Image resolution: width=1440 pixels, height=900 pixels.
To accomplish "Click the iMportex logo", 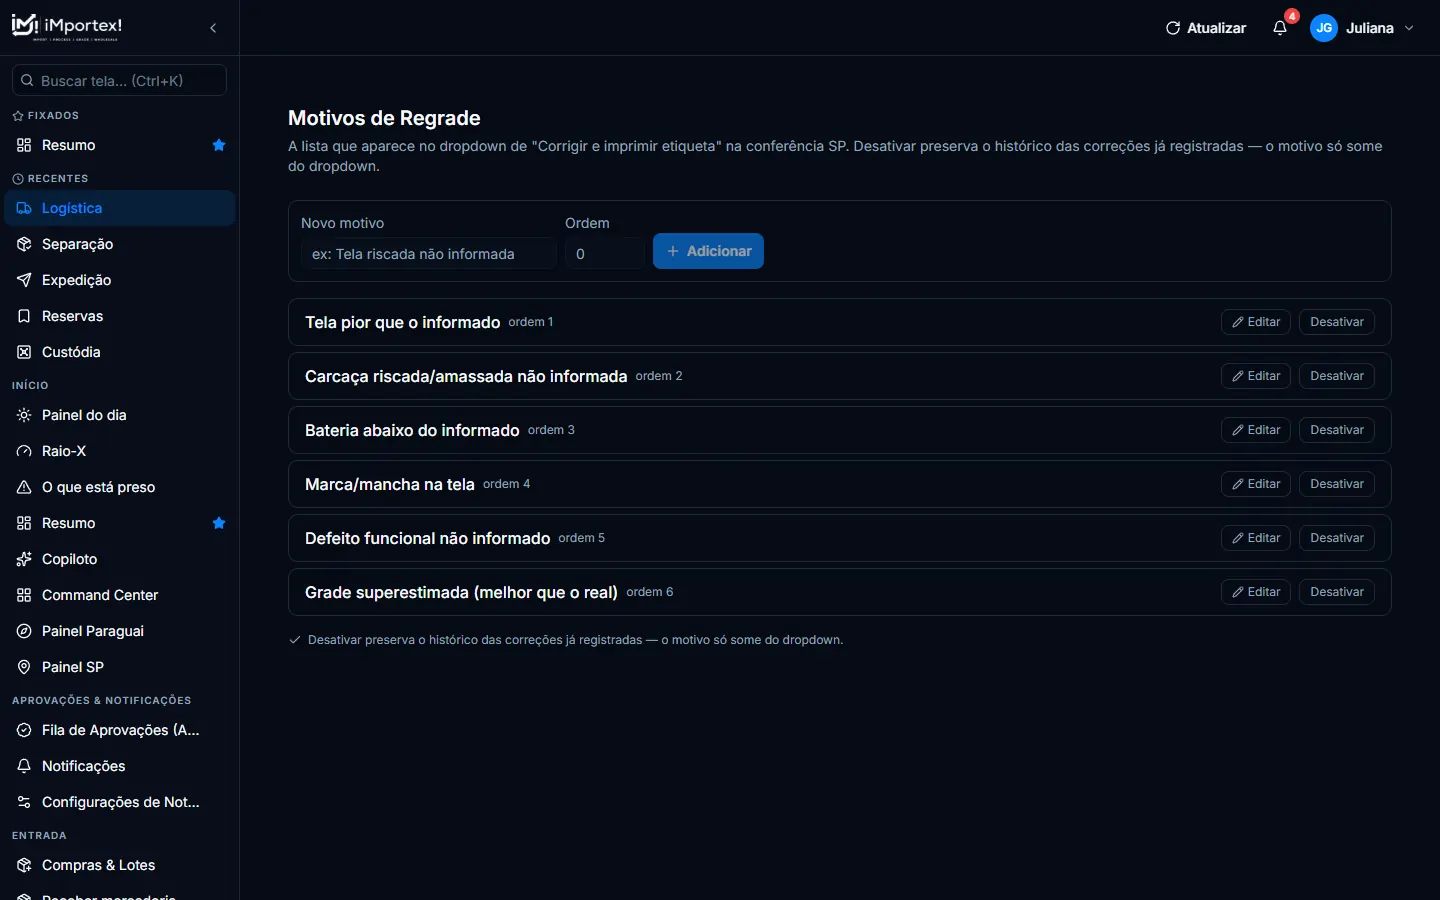I will [x=67, y=27].
